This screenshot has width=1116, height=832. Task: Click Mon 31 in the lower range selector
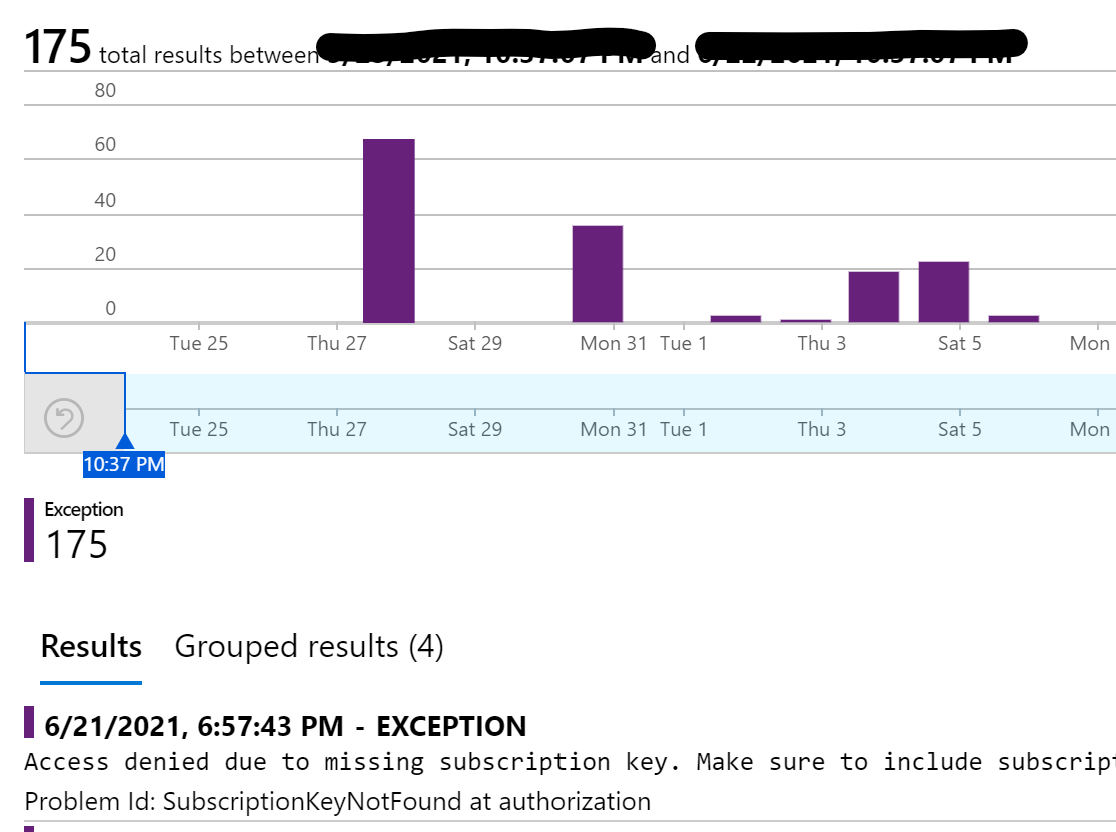click(x=614, y=430)
